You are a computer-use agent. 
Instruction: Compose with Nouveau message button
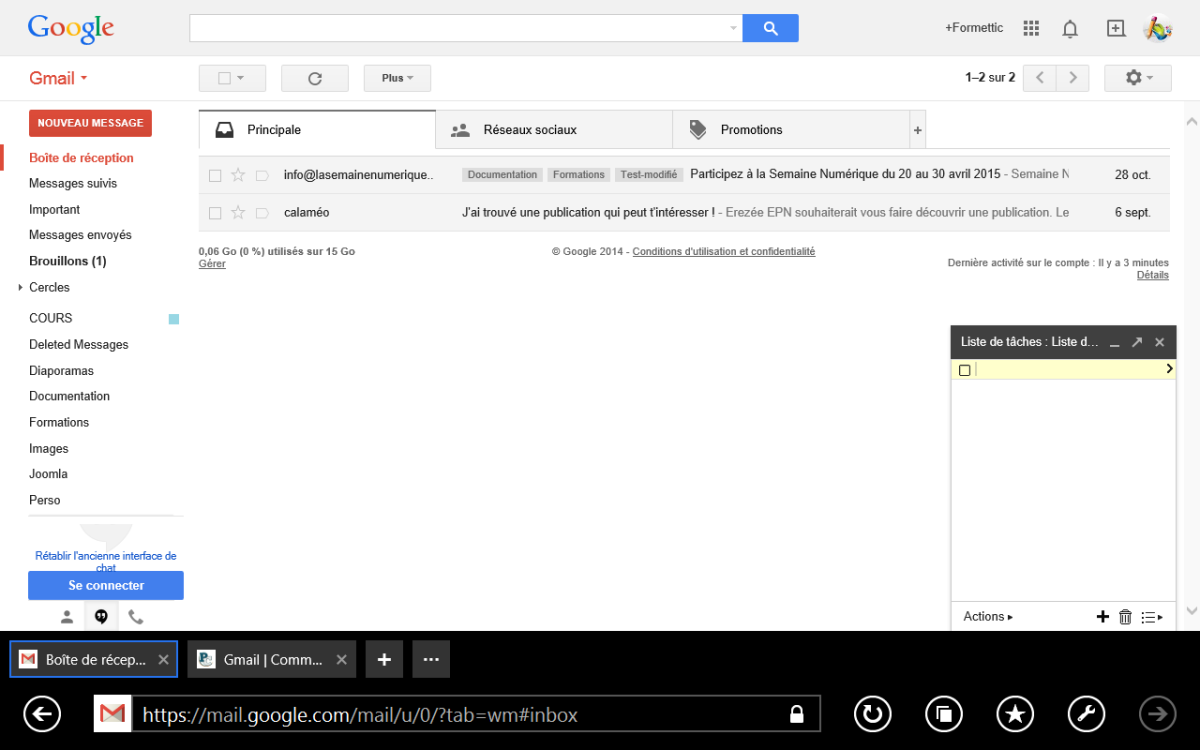(x=90, y=123)
